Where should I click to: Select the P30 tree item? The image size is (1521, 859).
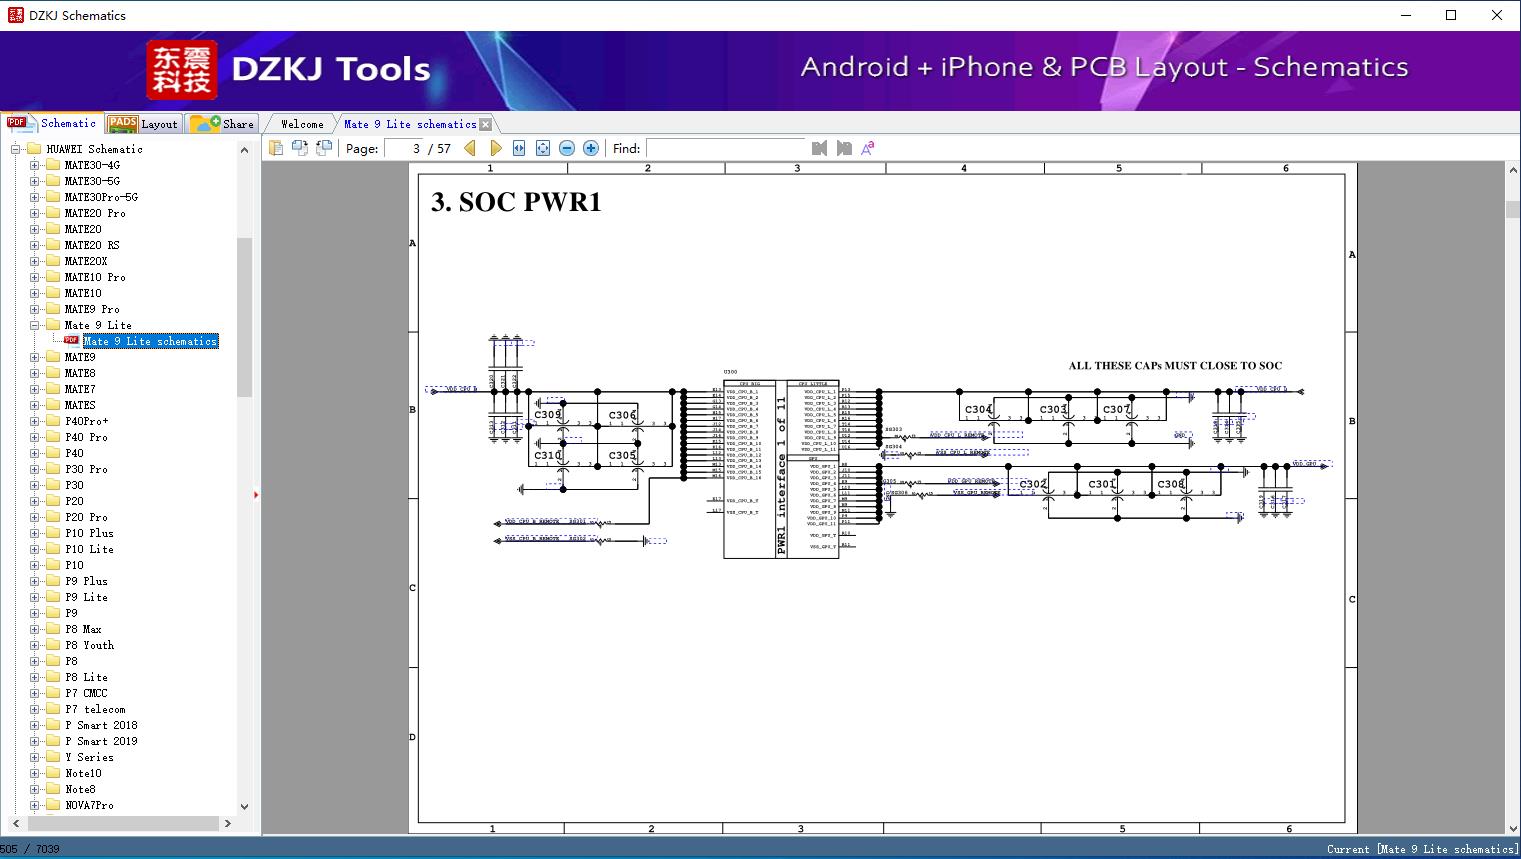(74, 485)
